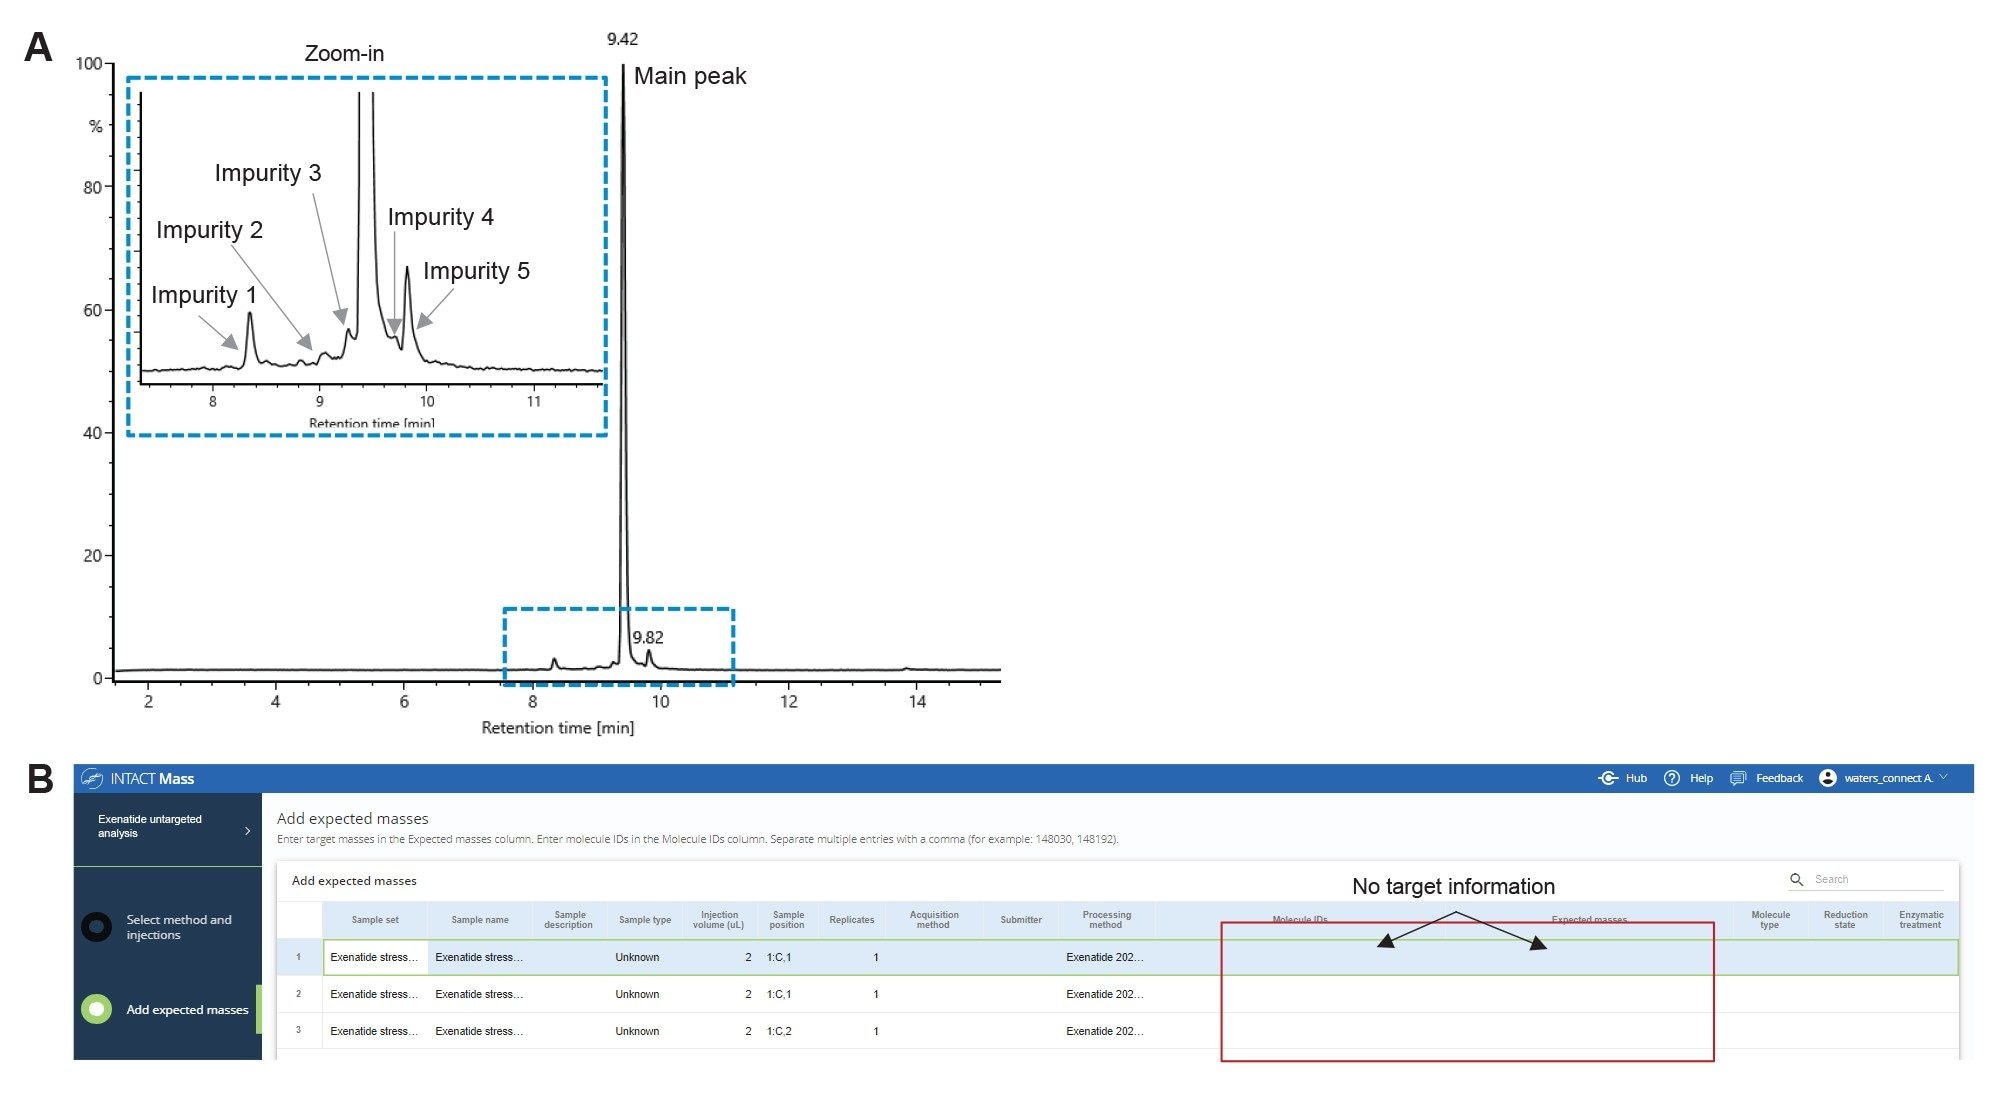
Task: Click the INTACT Mass logo icon
Action: [92, 778]
